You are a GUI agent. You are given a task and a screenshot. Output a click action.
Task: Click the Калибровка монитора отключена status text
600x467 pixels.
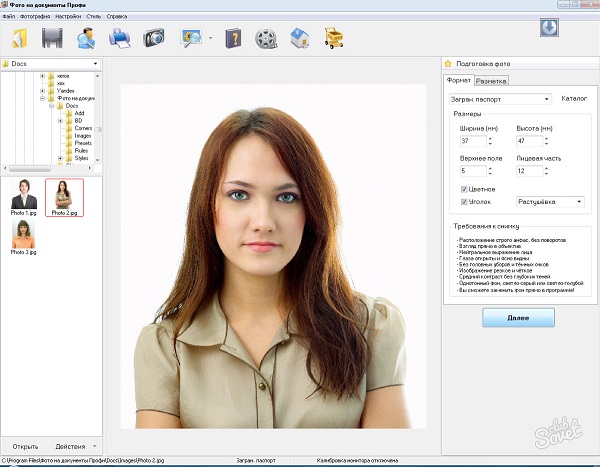pyautogui.click(x=357, y=460)
